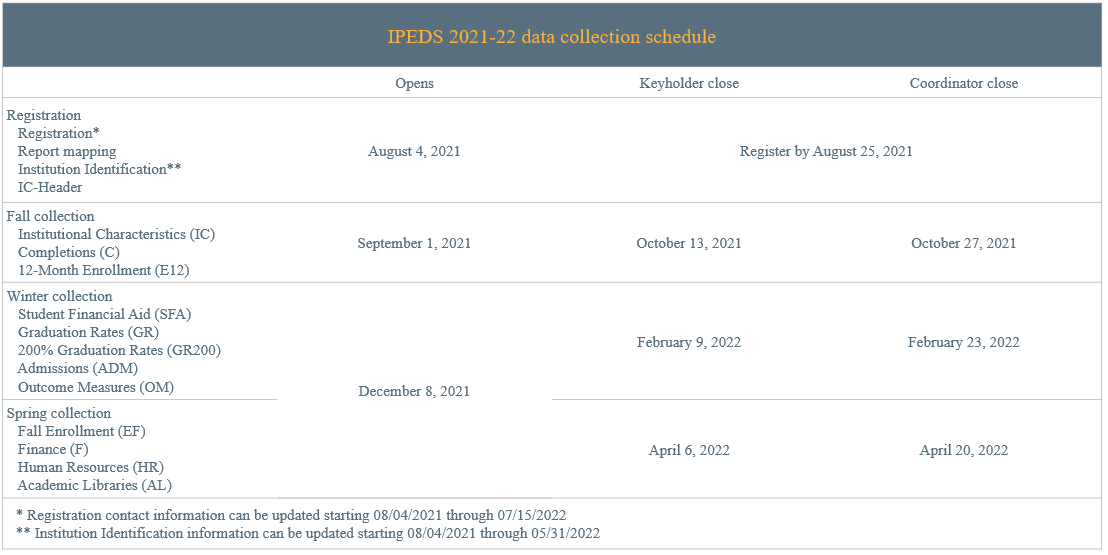Image resolution: width=1108 pixels, height=555 pixels.
Task: Select the 12-Month Enrollment (E12) component
Action: (x=104, y=270)
